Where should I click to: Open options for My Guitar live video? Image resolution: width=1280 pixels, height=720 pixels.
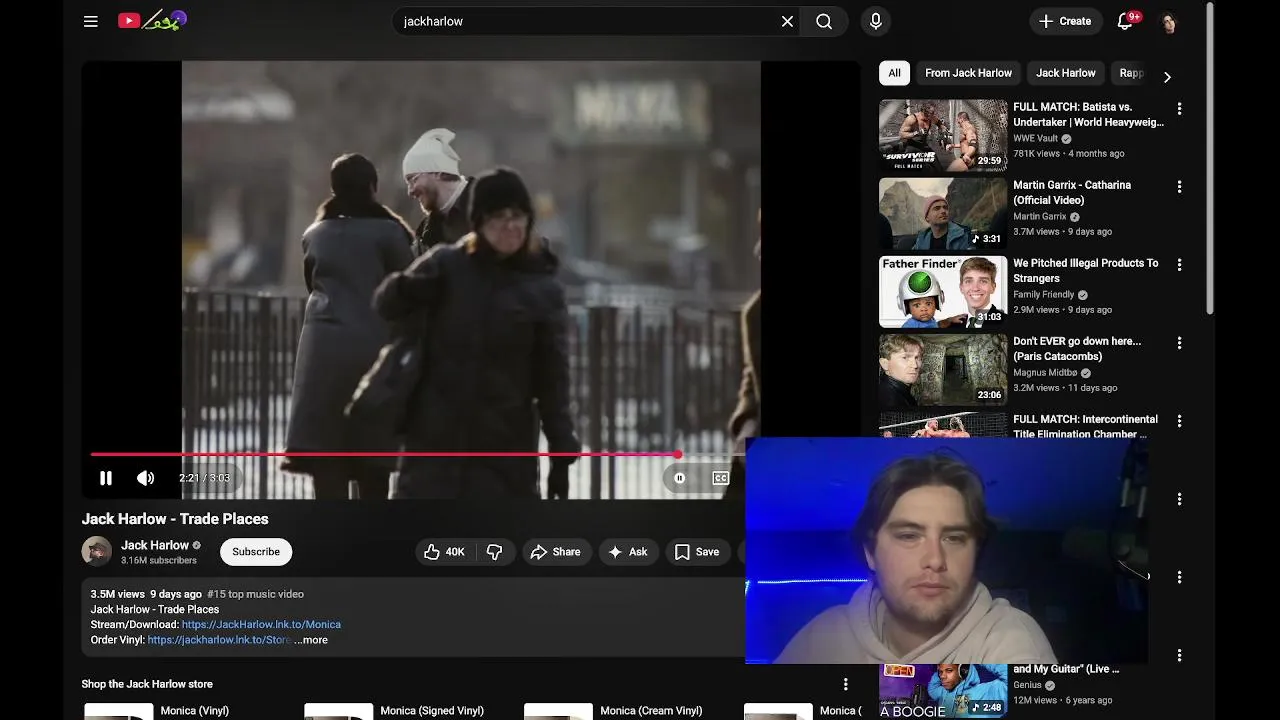(1179, 655)
